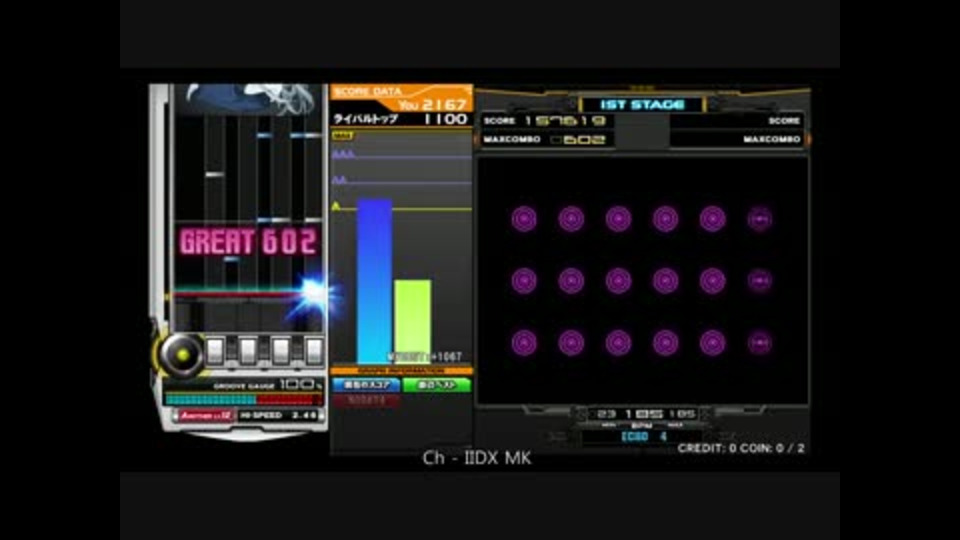Click the green graph legend button

(437, 385)
